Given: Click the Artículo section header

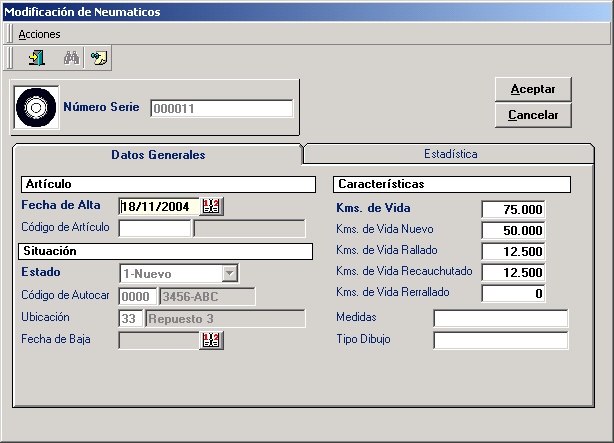Looking at the screenshot, I should [168, 184].
